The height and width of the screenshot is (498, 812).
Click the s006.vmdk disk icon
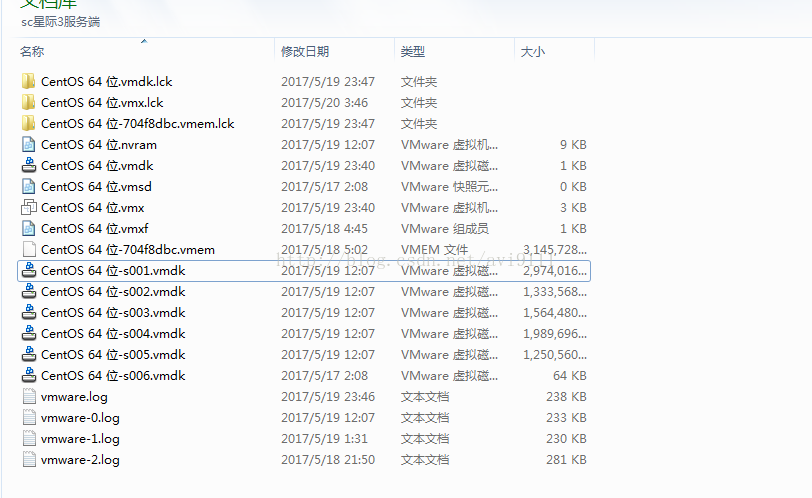pos(28,375)
